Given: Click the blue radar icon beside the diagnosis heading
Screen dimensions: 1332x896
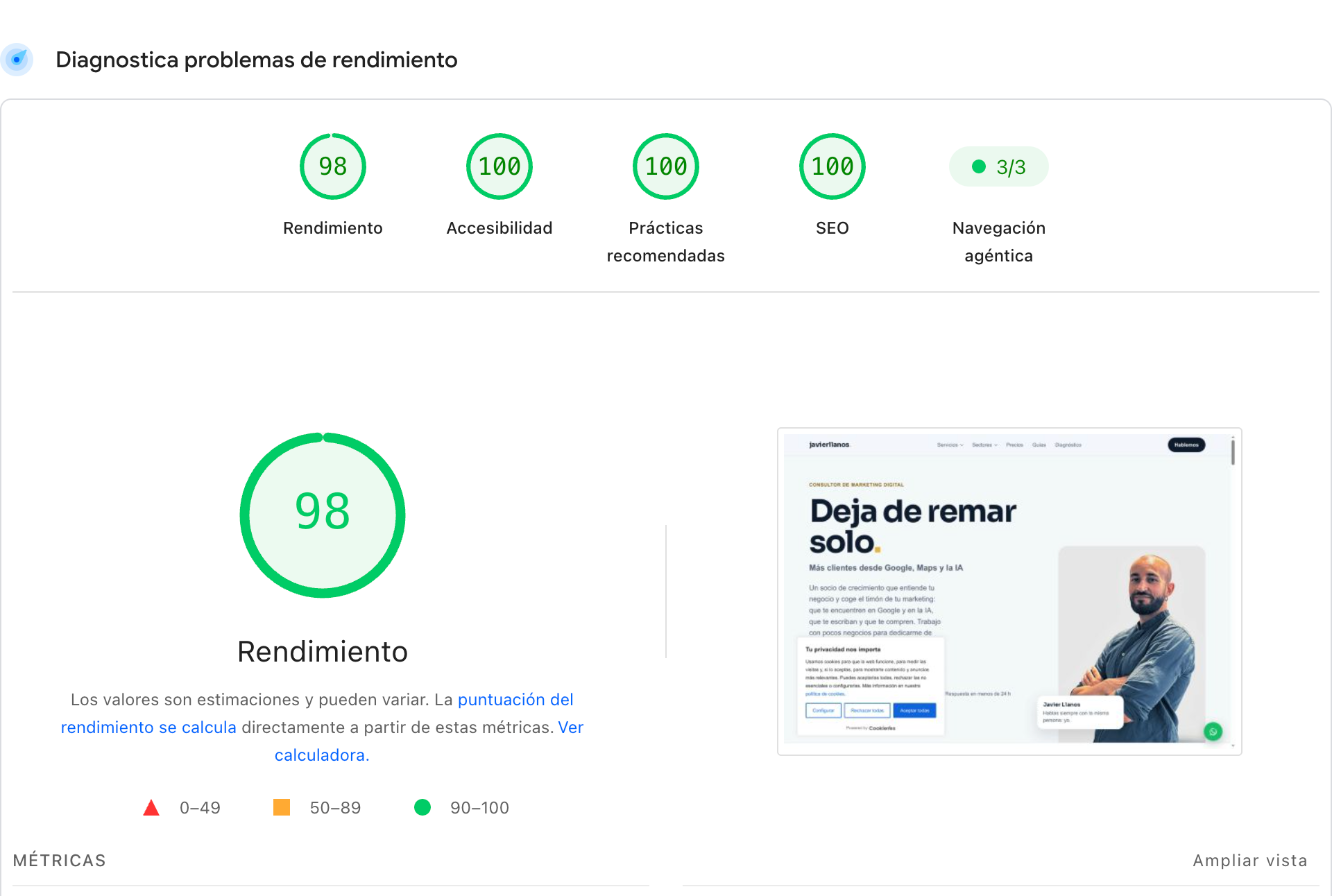Looking at the screenshot, I should click(17, 60).
